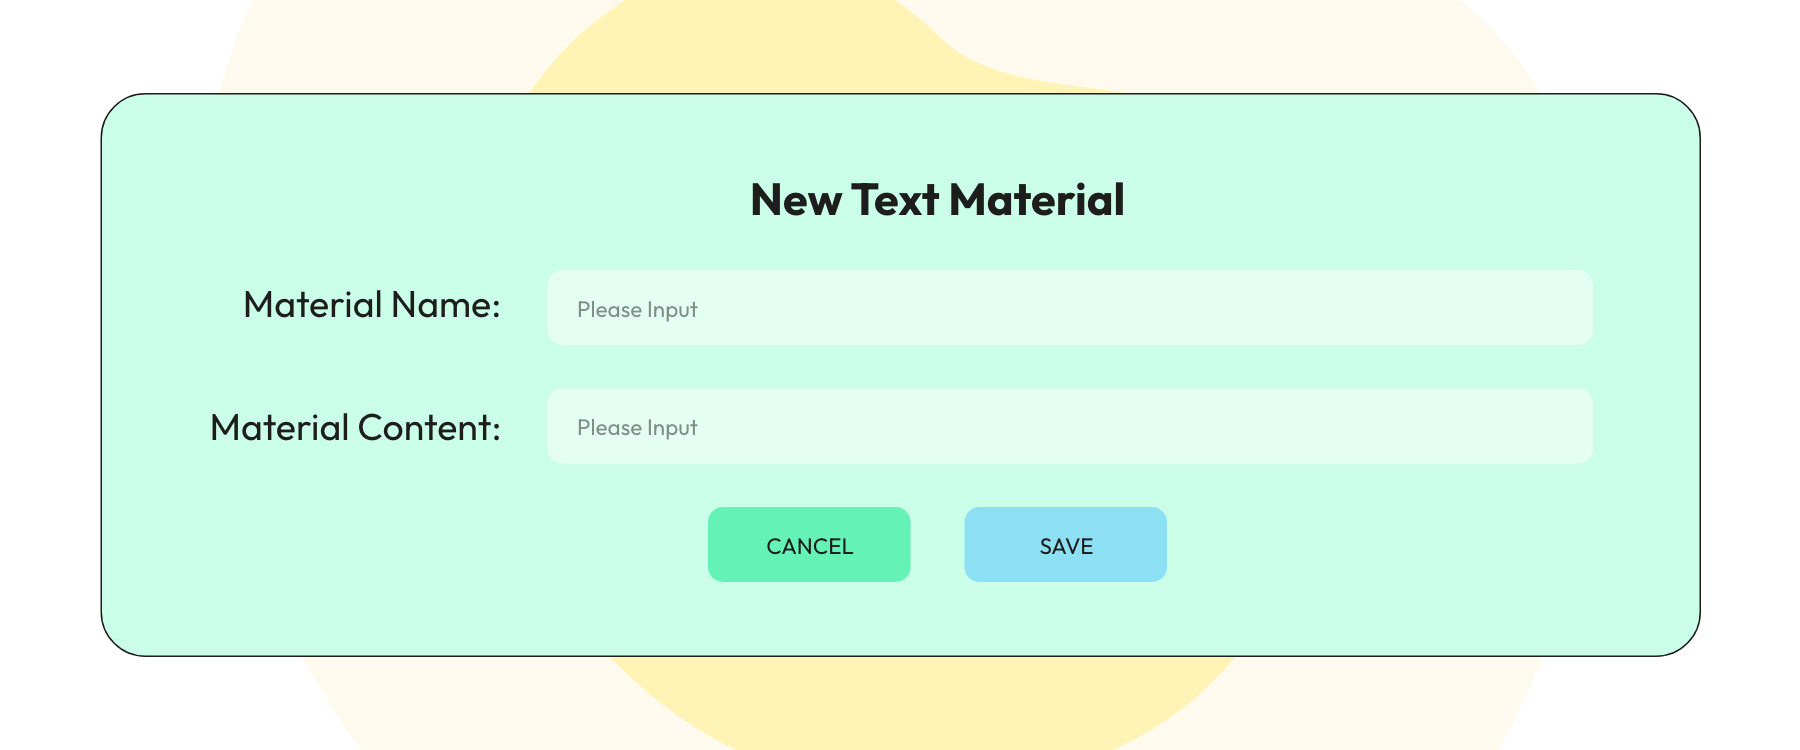Click the empty Material Content placeholder text

point(636,427)
